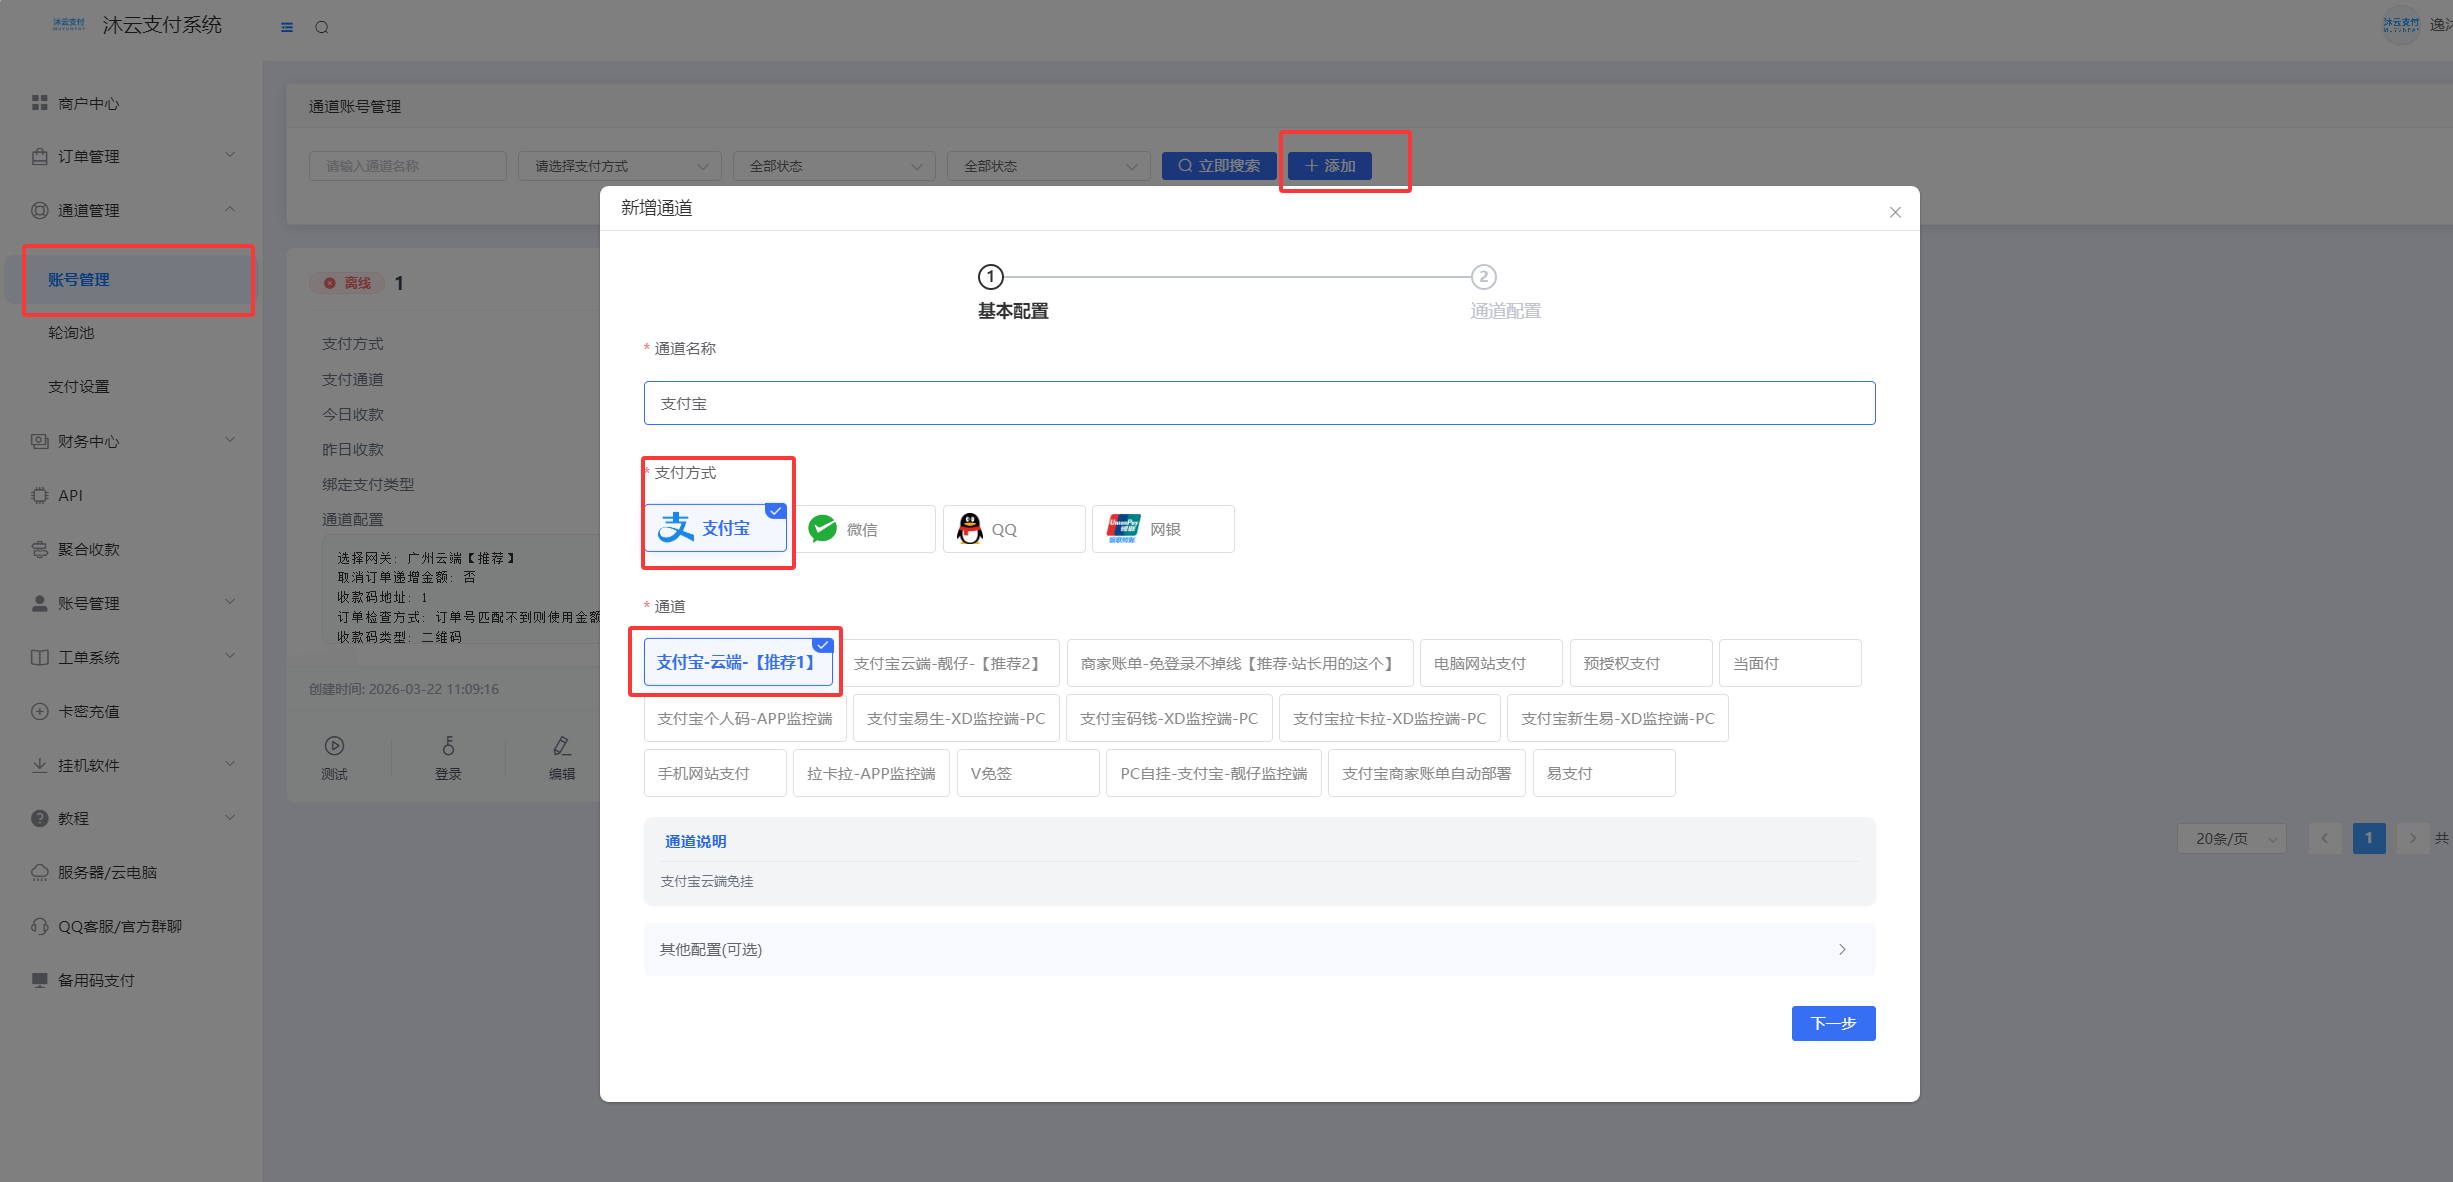The width and height of the screenshot is (2453, 1182).
Task: Click the 通道名称 input field
Action: (1258, 403)
